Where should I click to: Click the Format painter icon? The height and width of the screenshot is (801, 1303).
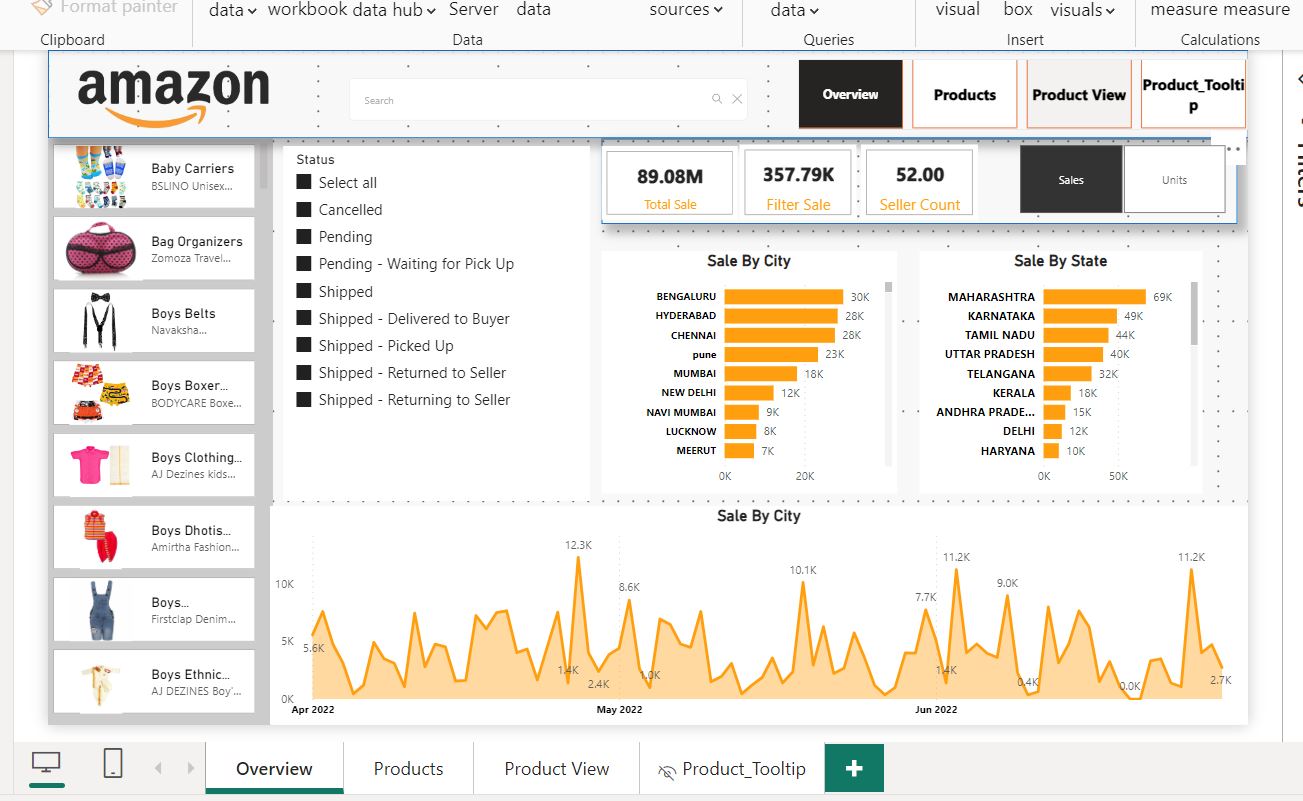point(41,8)
